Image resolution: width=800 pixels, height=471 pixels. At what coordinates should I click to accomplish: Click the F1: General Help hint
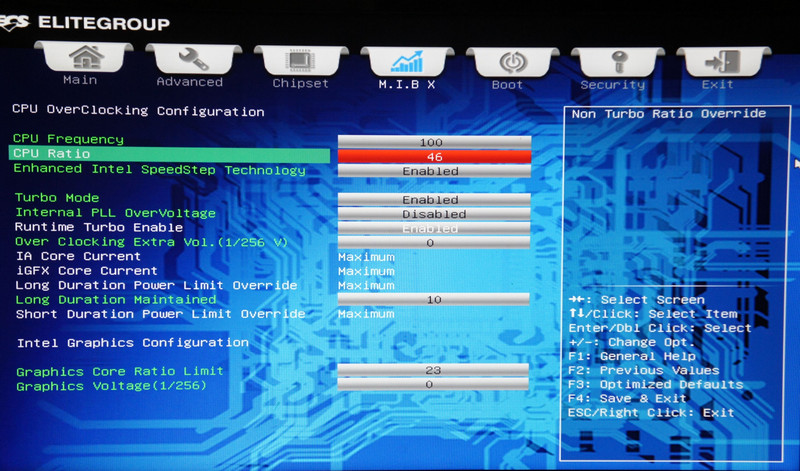point(632,356)
